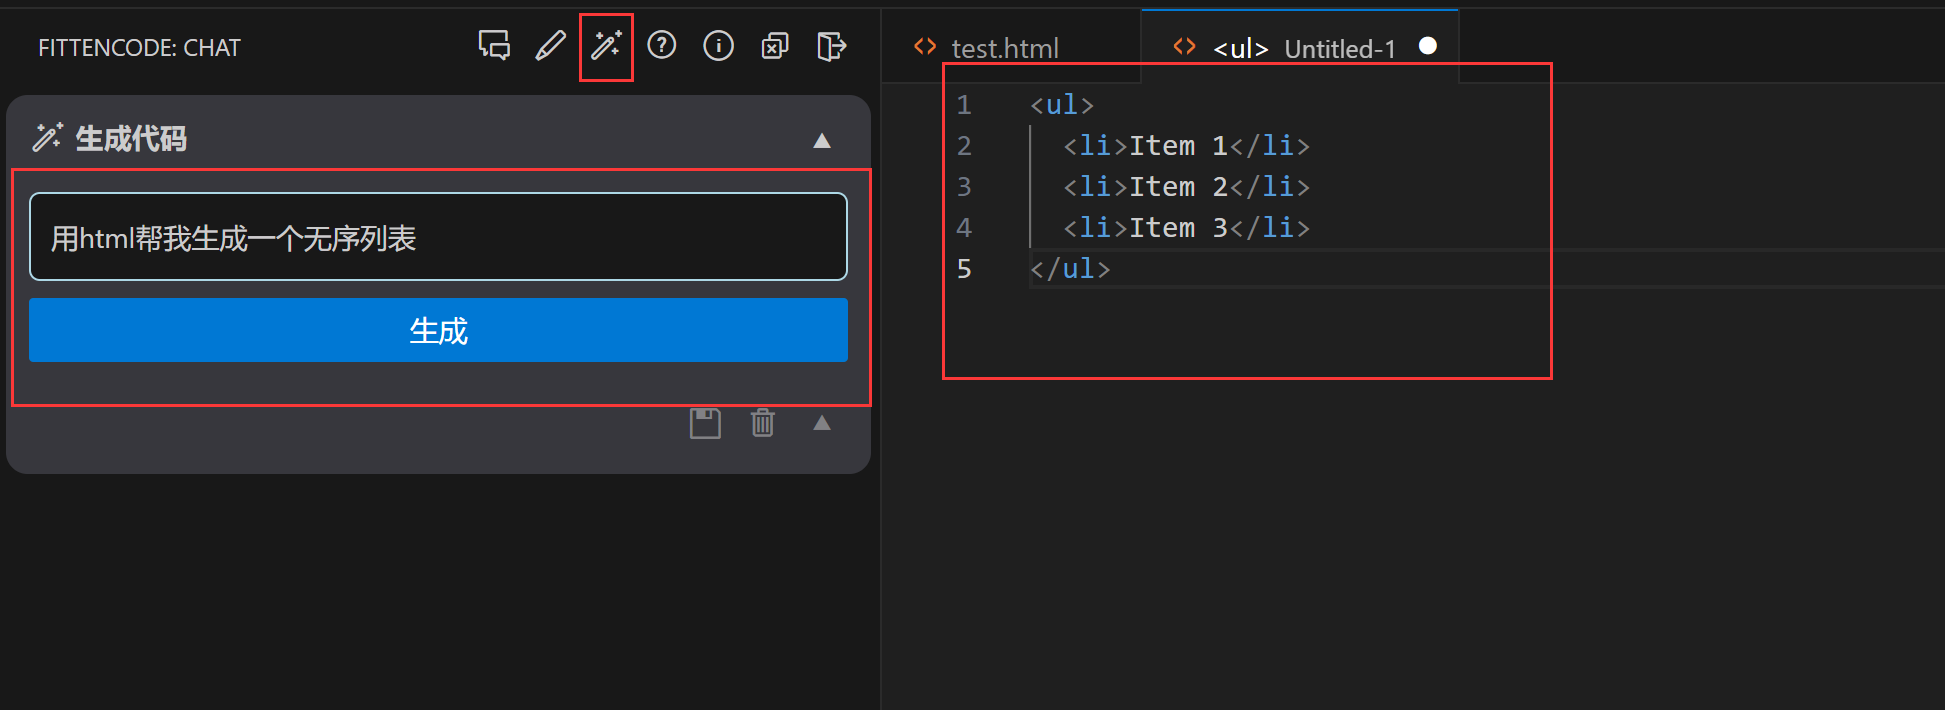Select the magic wand generate code icon
This screenshot has height=710, width=1945.
tap(606, 46)
